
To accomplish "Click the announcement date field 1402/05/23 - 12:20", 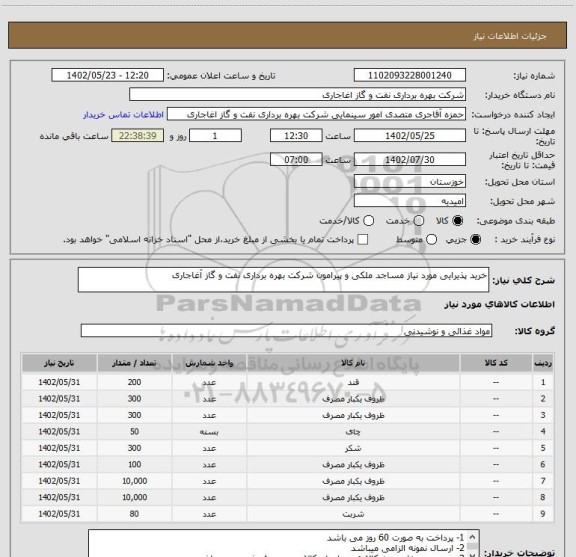I will pyautogui.click(x=108, y=75).
